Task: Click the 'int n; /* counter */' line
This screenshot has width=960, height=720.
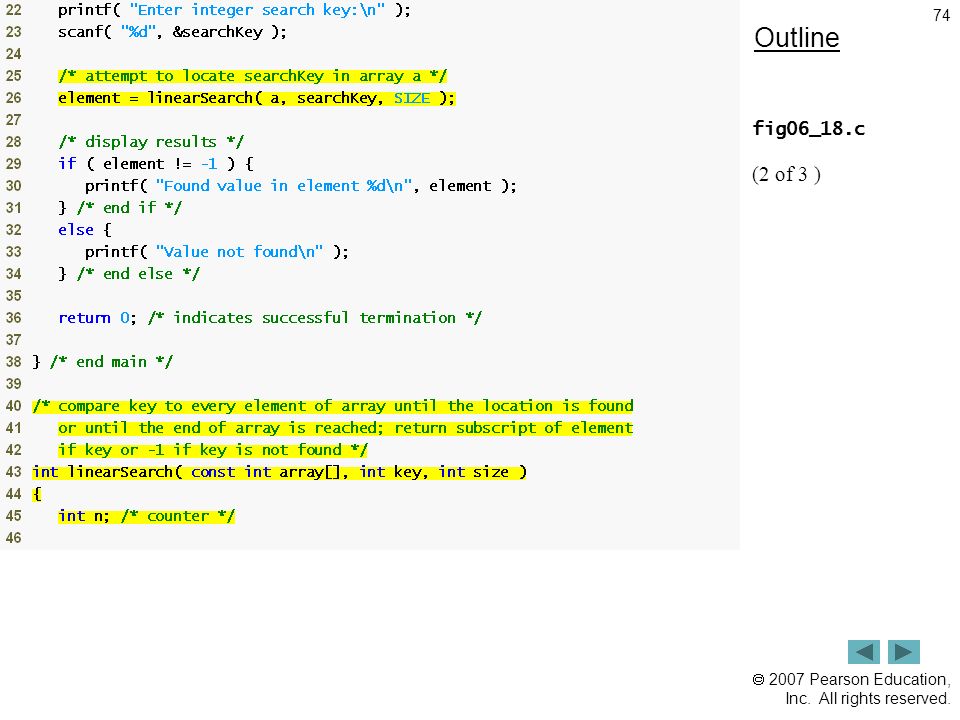Action: click(146, 516)
